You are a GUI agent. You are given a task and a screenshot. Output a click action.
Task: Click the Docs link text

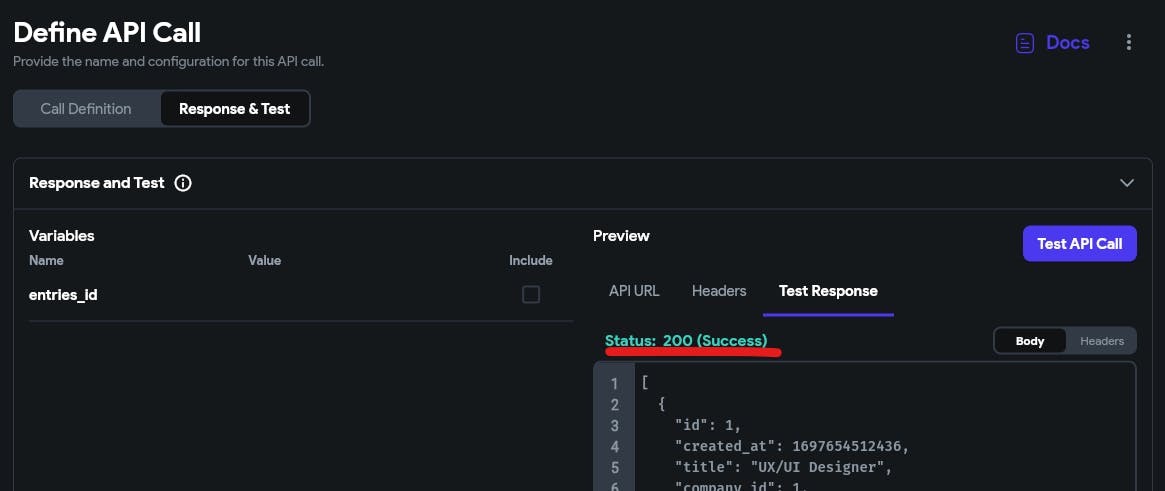pyautogui.click(x=1068, y=43)
